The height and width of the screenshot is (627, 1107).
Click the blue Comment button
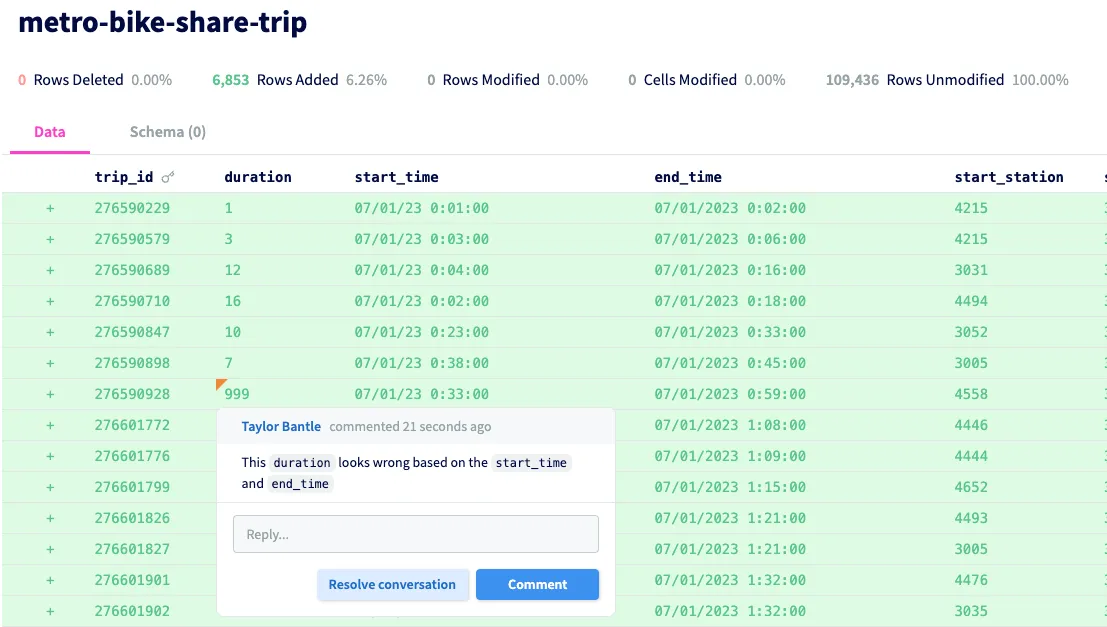pyautogui.click(x=537, y=585)
